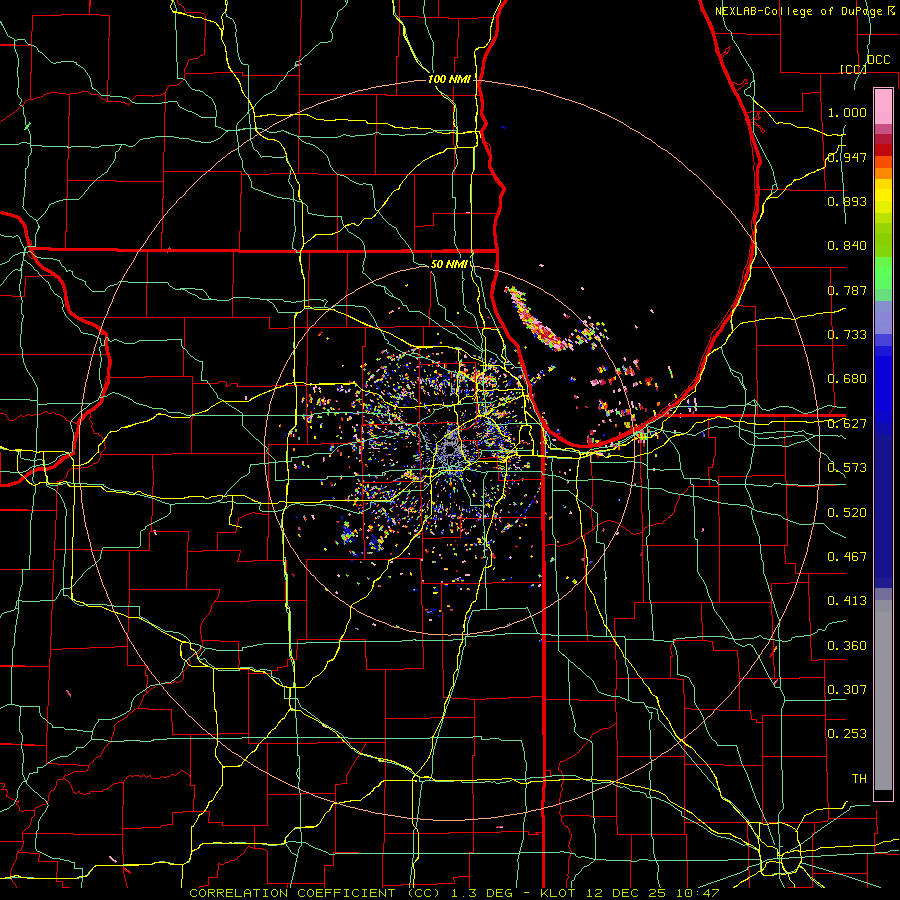The height and width of the screenshot is (900, 900).
Task: Click the 0.253 scale value
Action: pyautogui.click(x=847, y=734)
